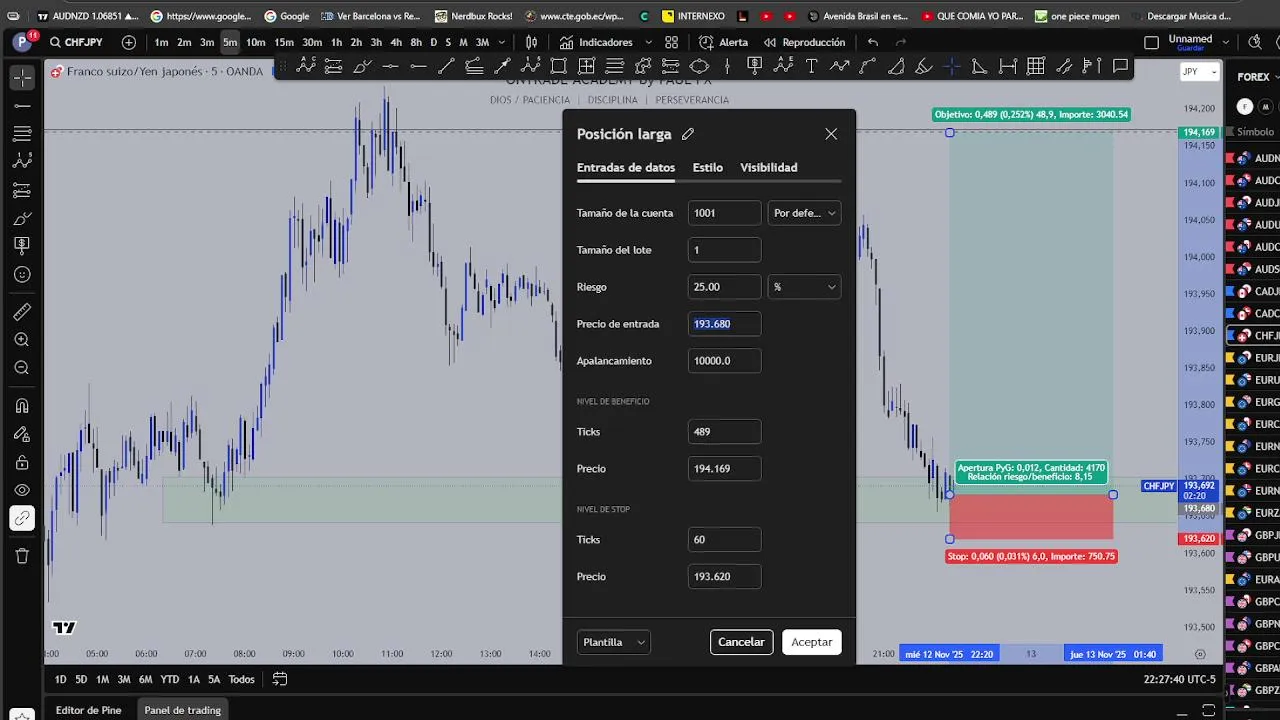Select the trend line tool in left toolbar
1280x720 pixels.
22,105
